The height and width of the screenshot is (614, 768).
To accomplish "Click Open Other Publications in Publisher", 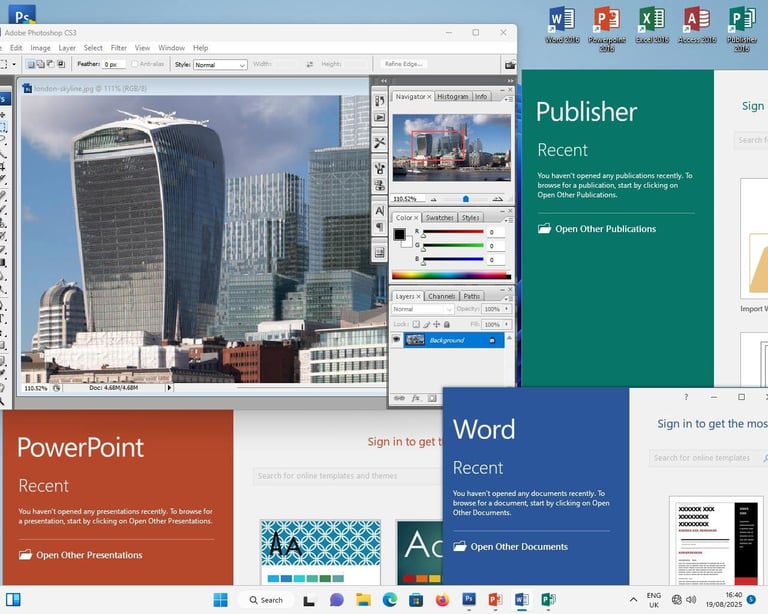I will [x=597, y=229].
